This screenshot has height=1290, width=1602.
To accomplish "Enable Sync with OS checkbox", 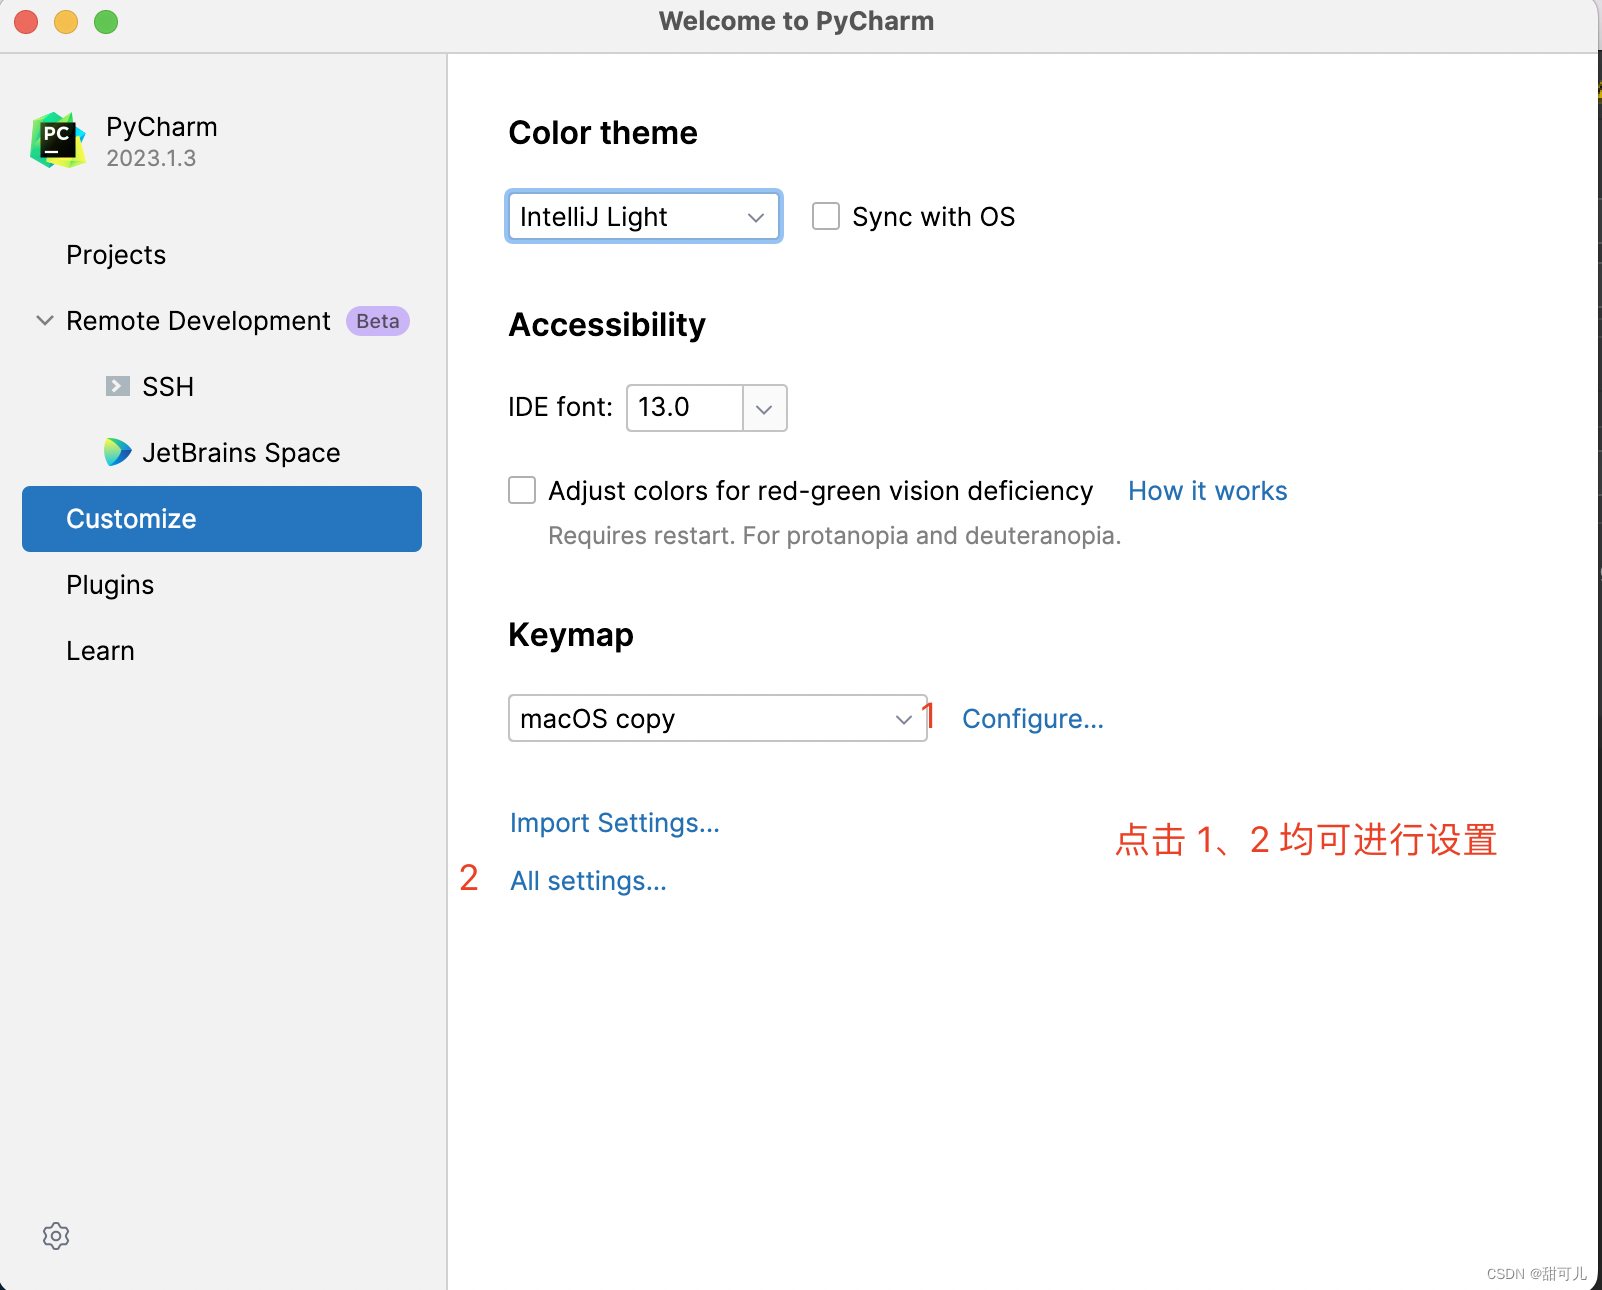I will [x=826, y=216].
